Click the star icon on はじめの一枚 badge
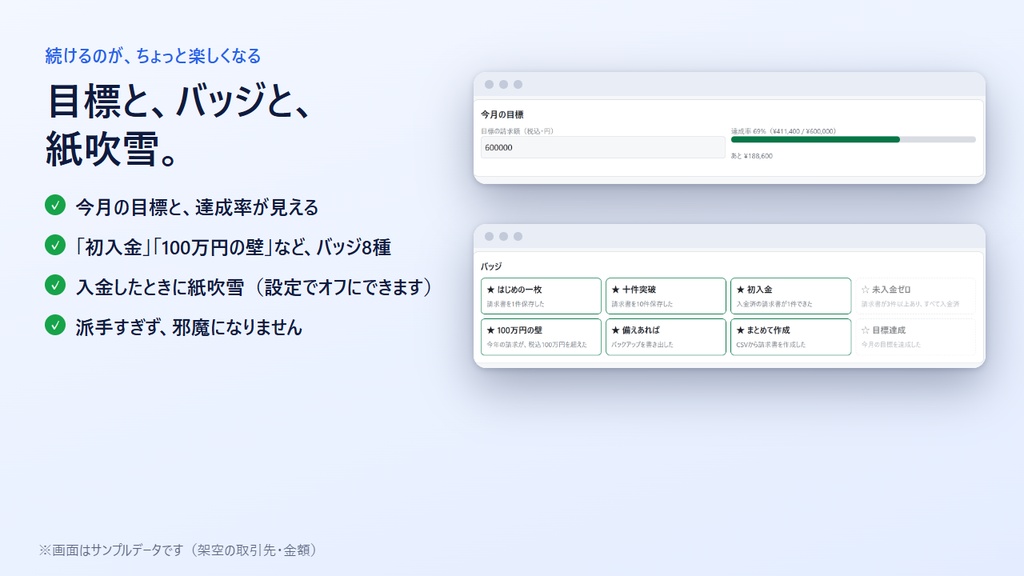This screenshot has height=576, width=1024. (x=490, y=290)
